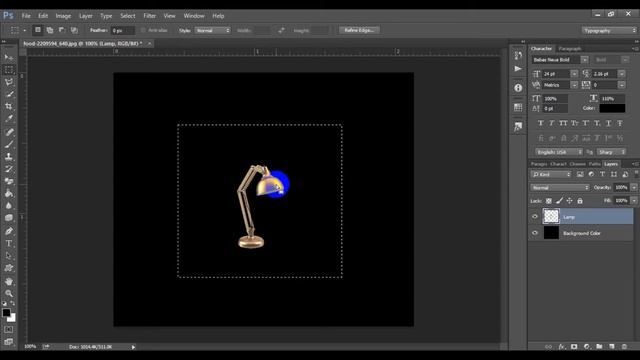The height and width of the screenshot is (360, 640).
Task: Select the Pen tool
Action: (x=9, y=231)
